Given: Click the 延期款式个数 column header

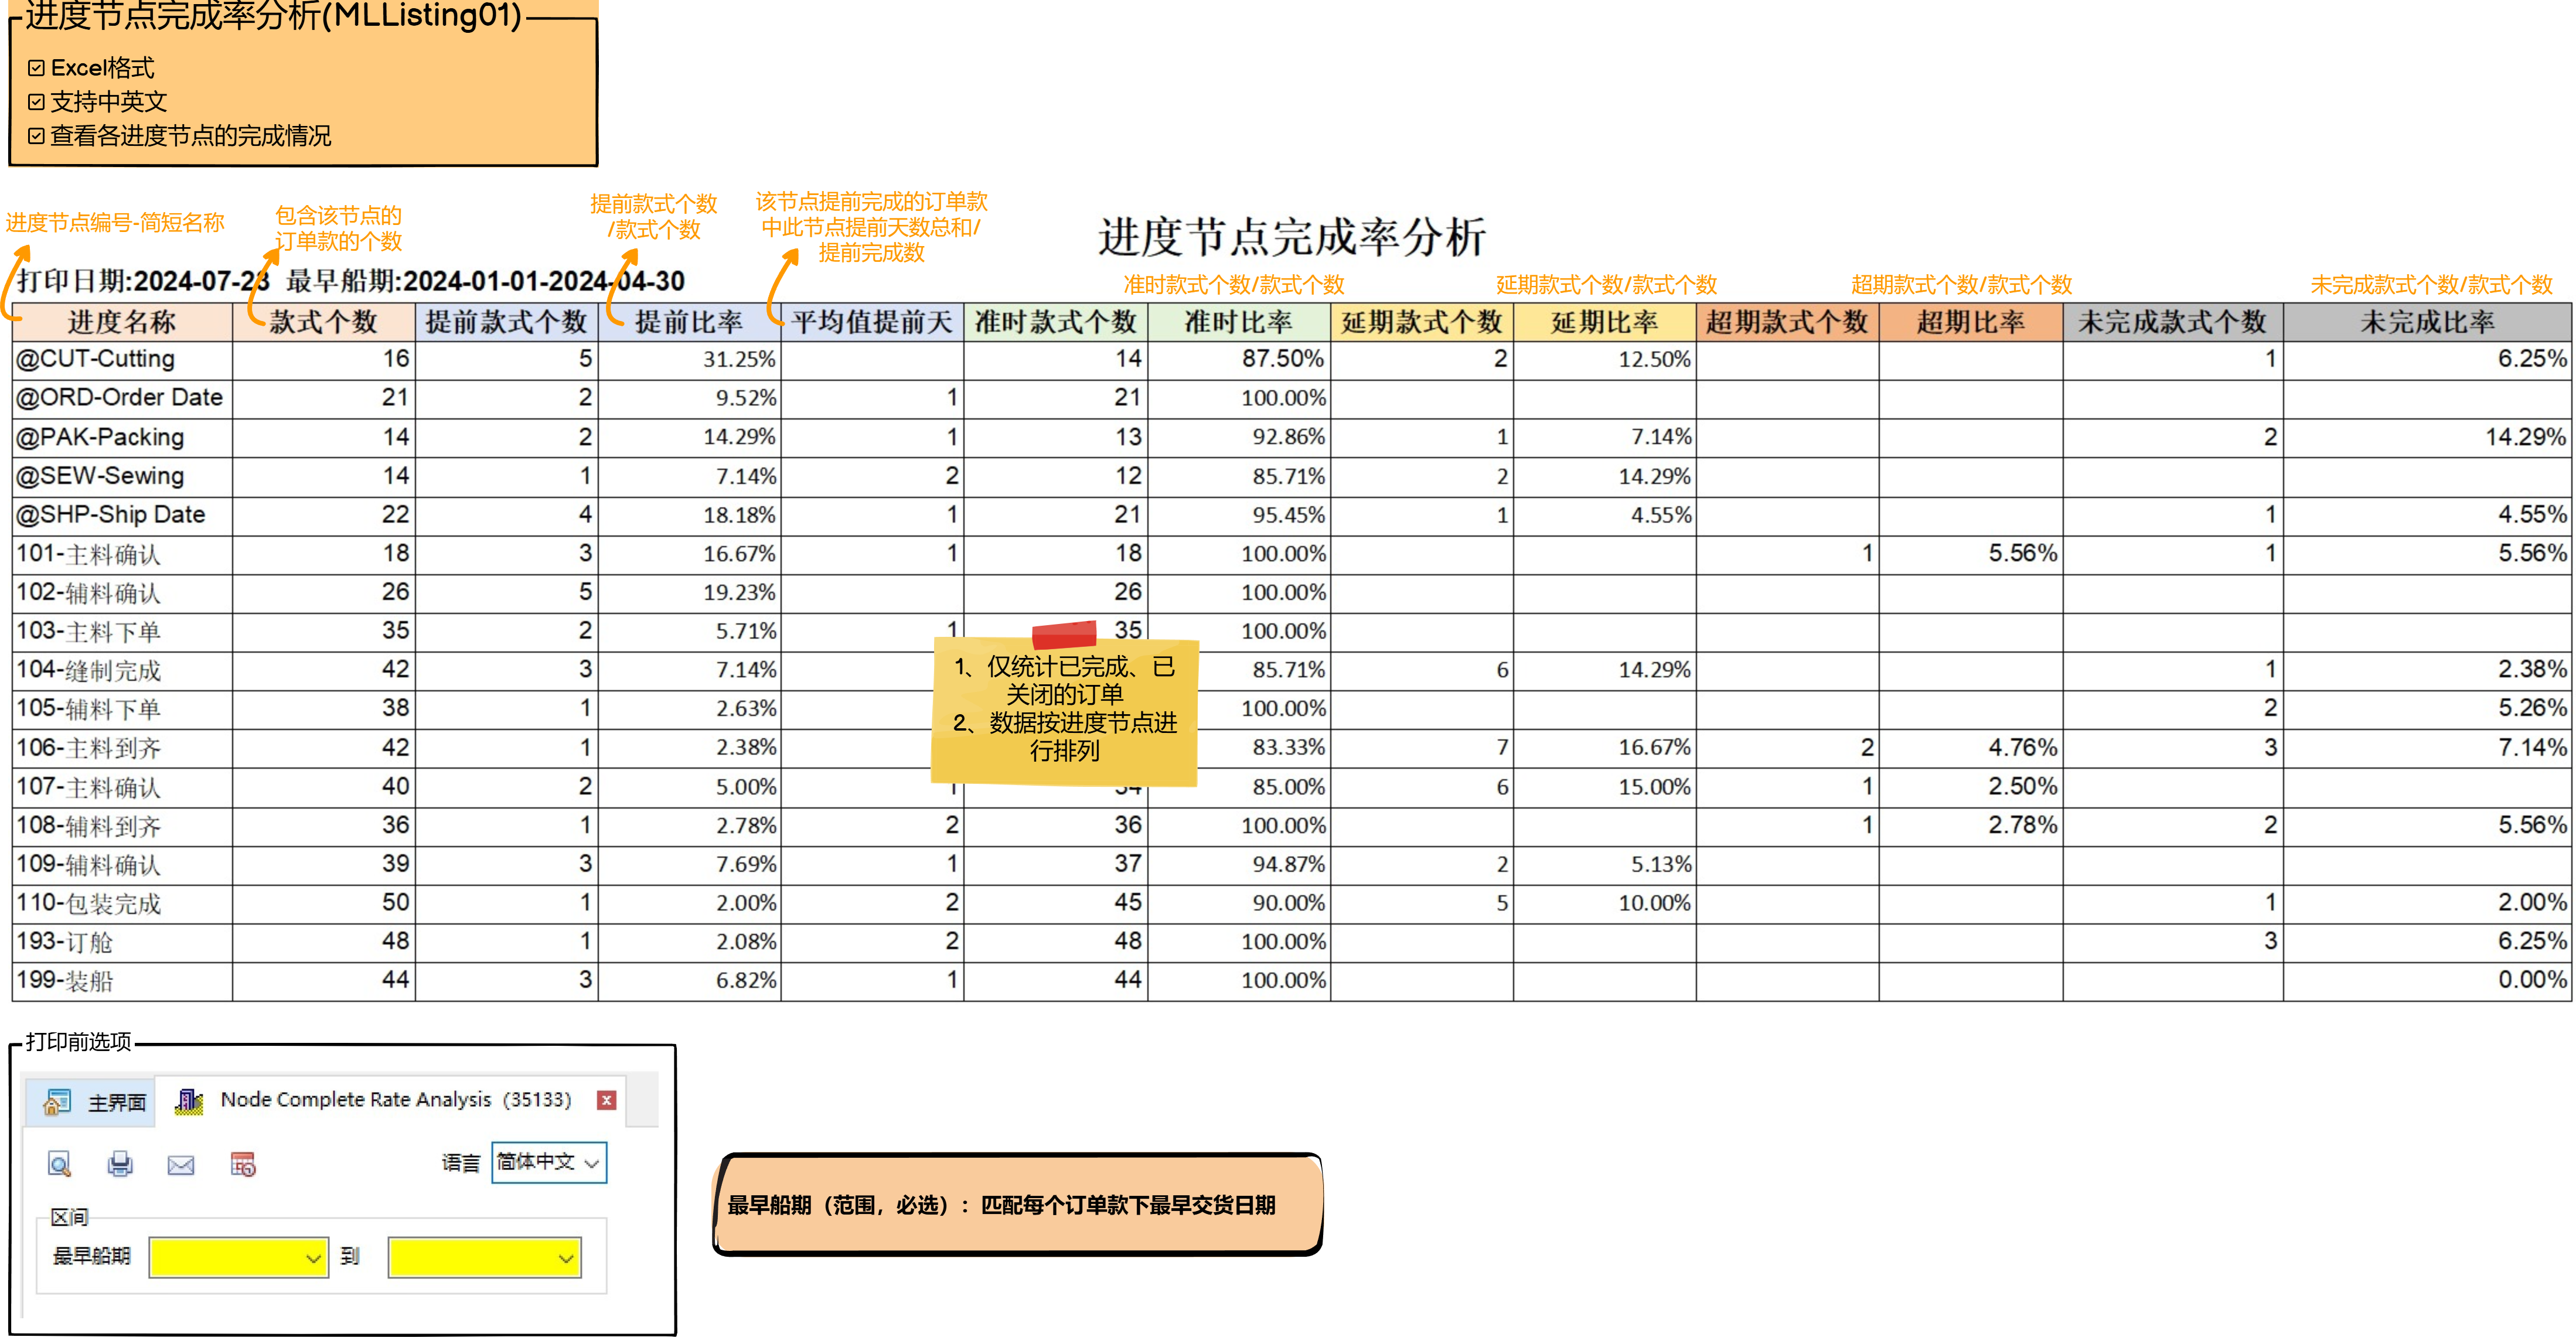Looking at the screenshot, I should click(1422, 322).
